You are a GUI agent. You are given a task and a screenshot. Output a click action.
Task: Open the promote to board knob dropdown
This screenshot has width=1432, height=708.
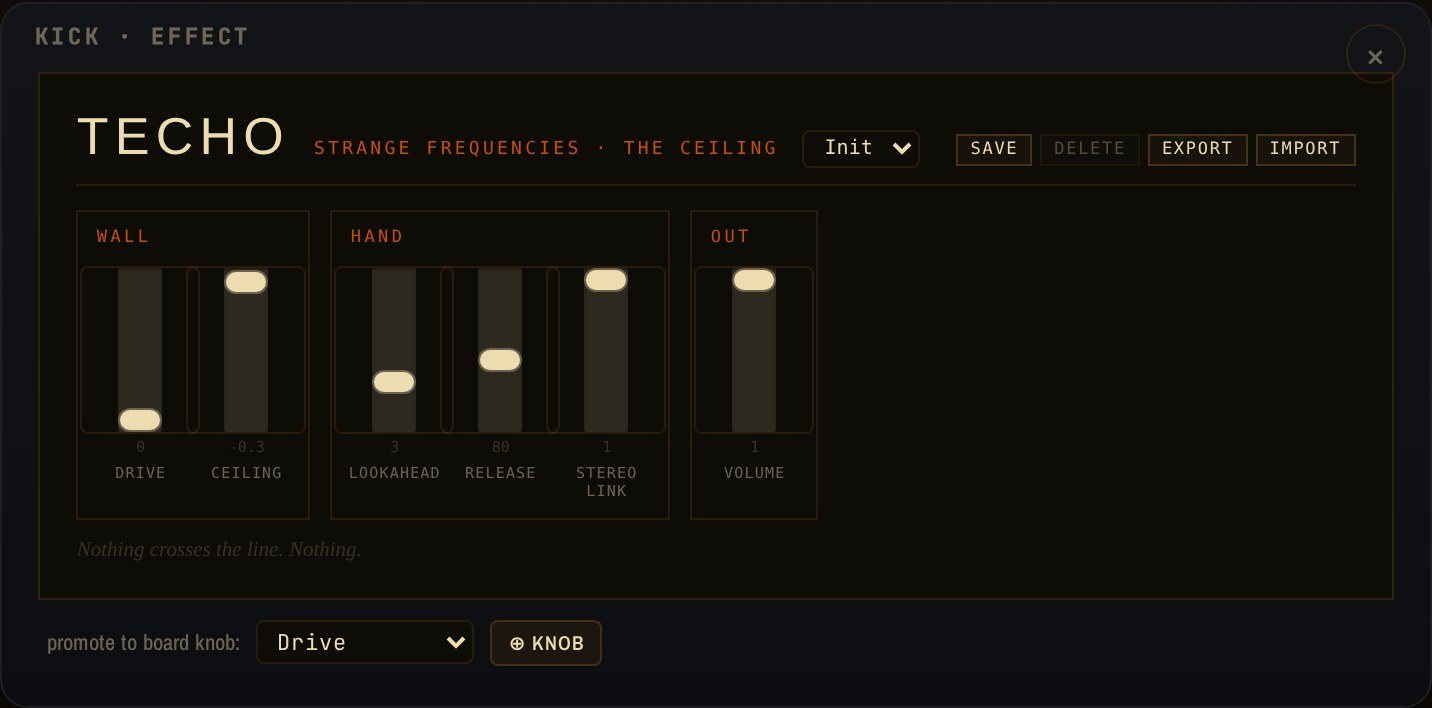coord(365,642)
